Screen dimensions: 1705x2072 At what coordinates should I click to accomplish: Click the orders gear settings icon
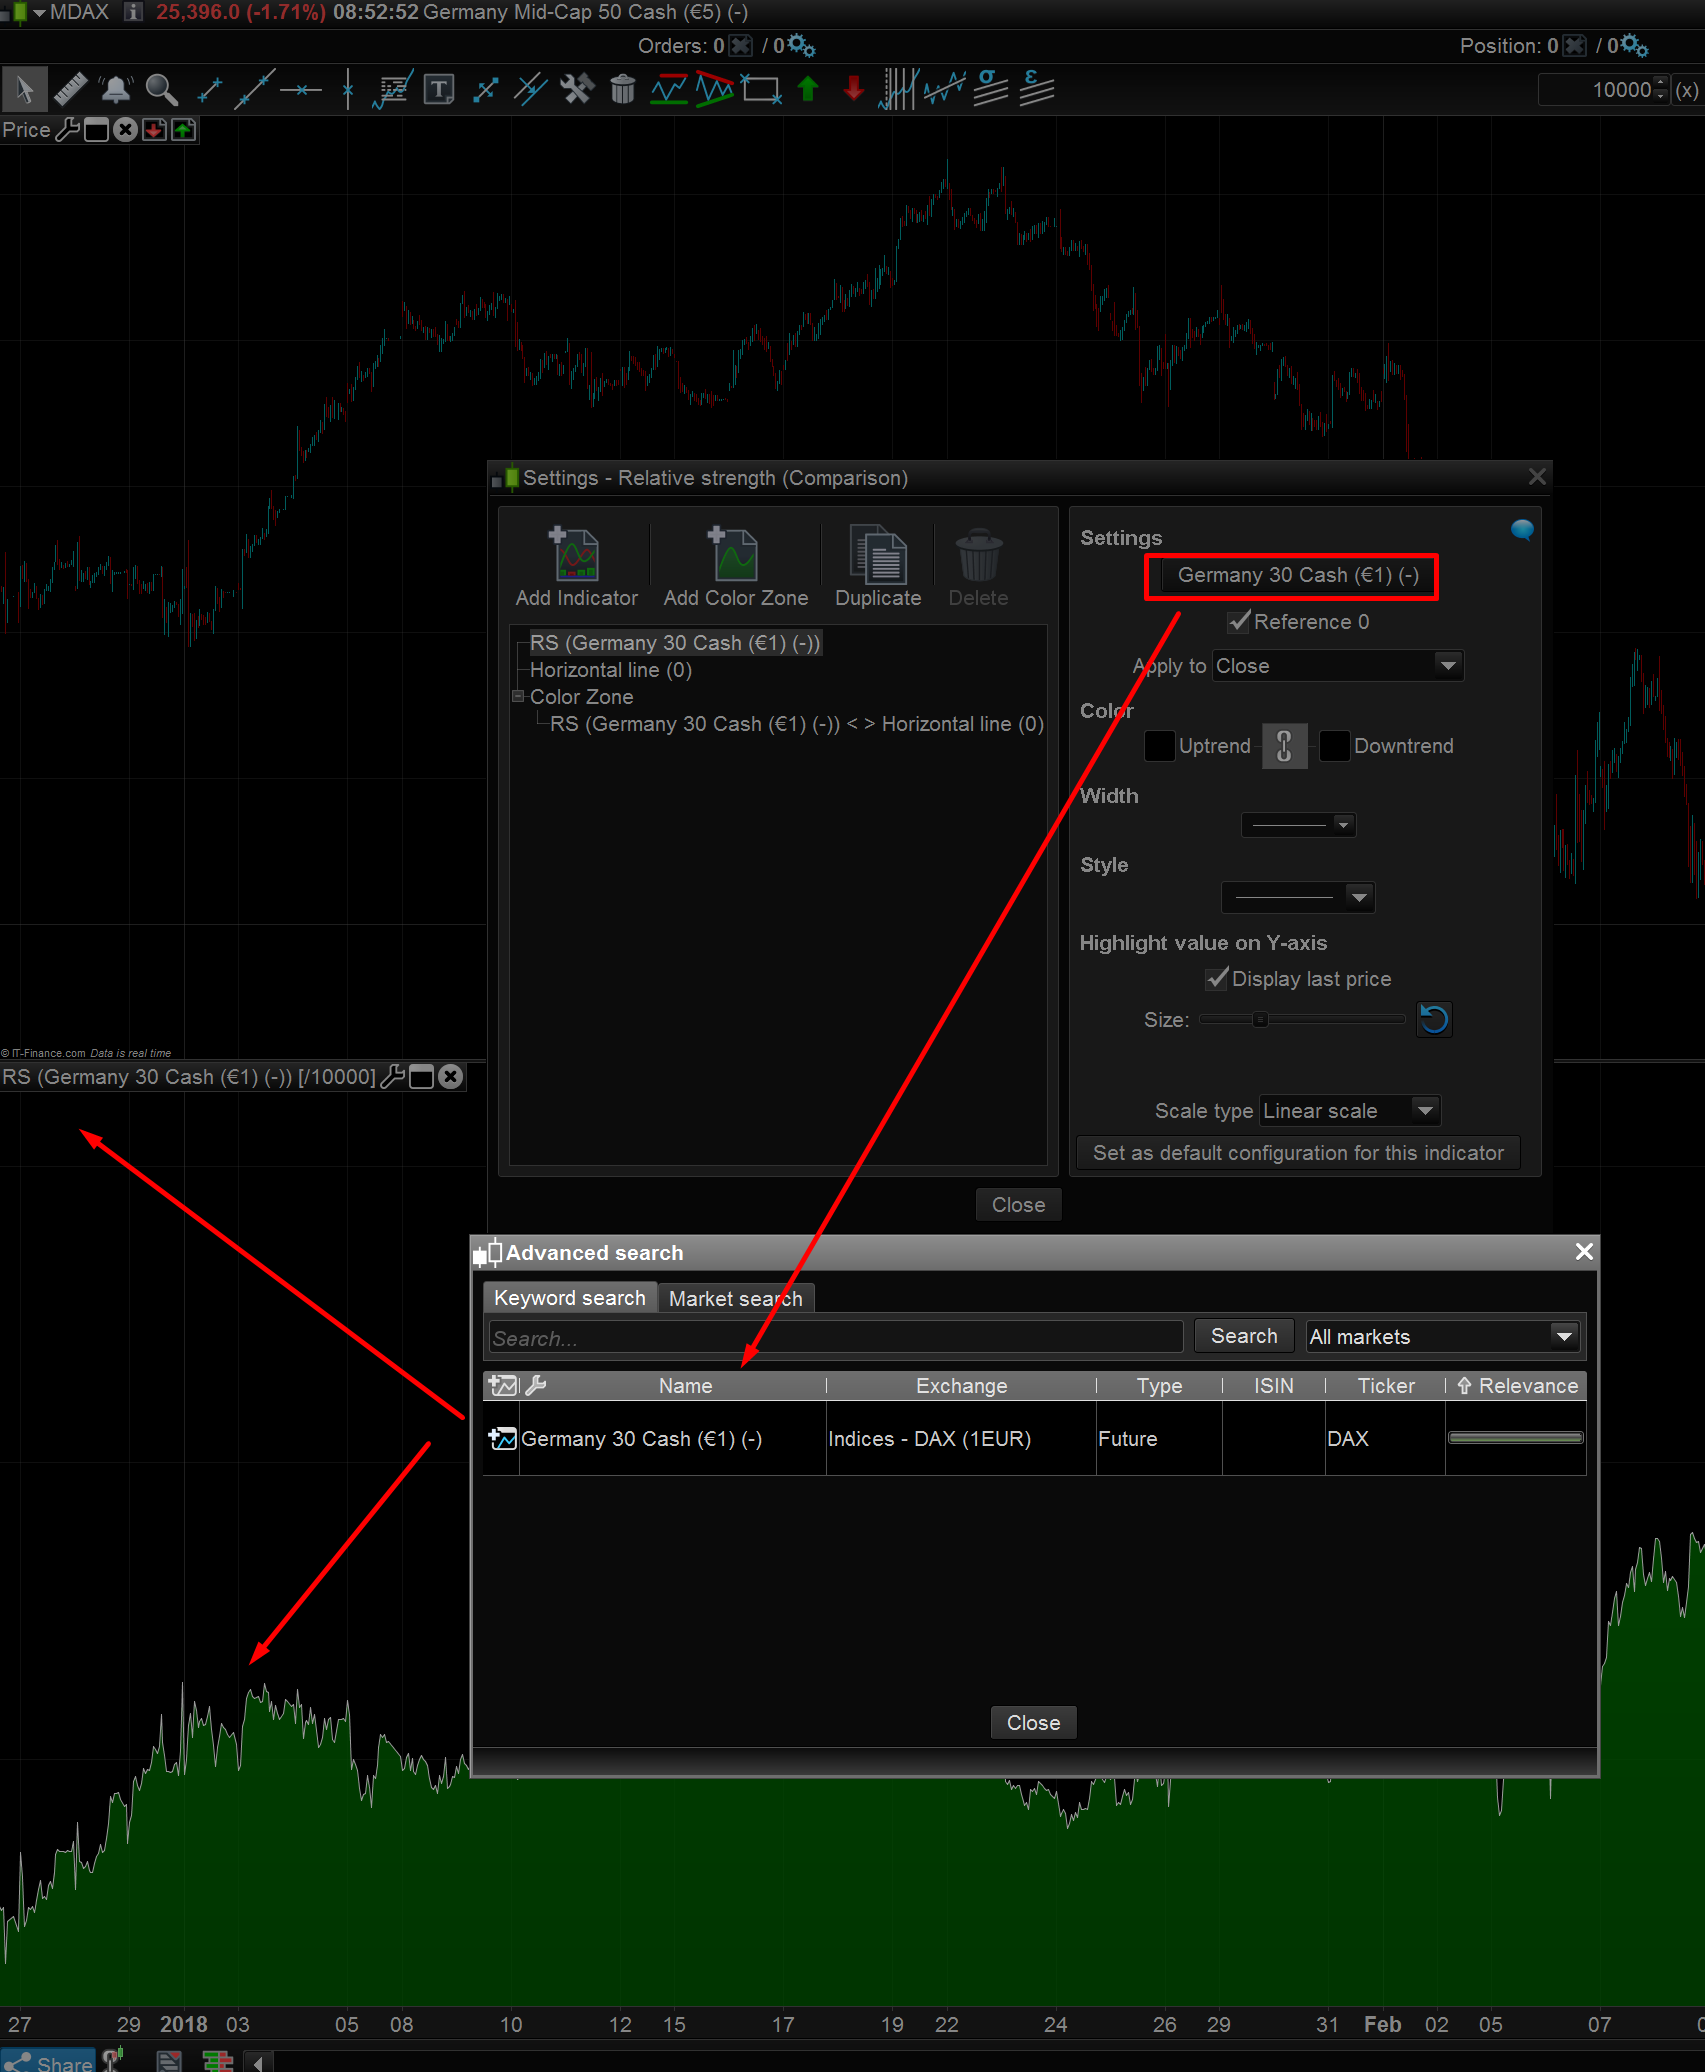(801, 46)
